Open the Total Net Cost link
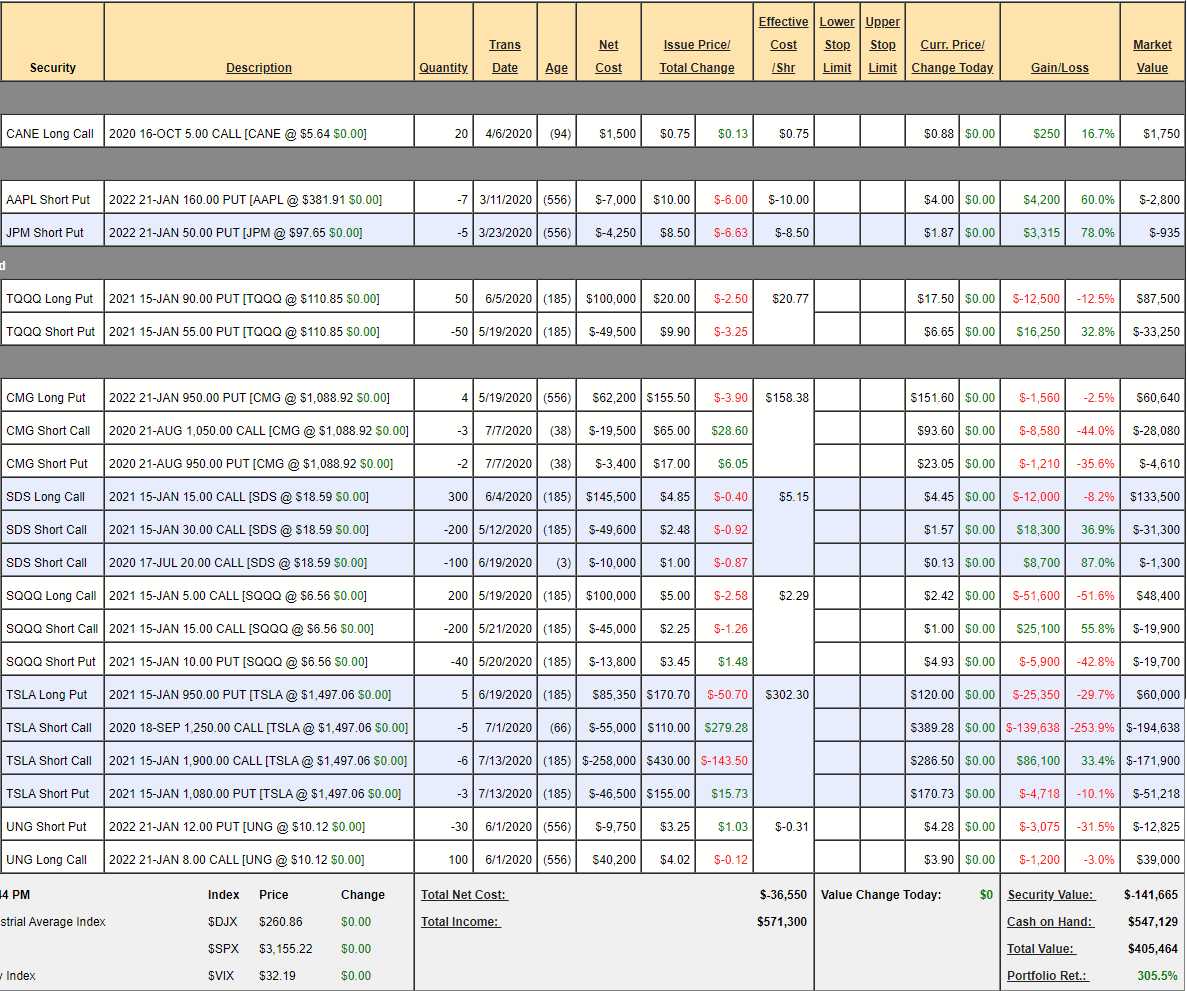1187x991 pixels. tap(464, 895)
